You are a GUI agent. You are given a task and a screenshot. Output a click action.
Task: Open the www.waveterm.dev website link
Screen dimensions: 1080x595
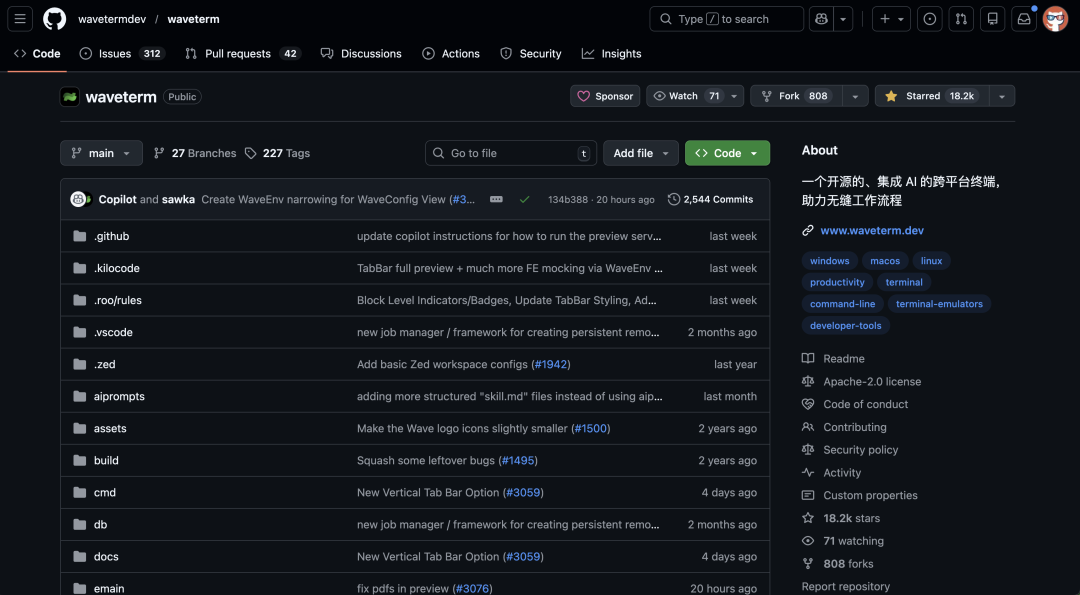(872, 230)
